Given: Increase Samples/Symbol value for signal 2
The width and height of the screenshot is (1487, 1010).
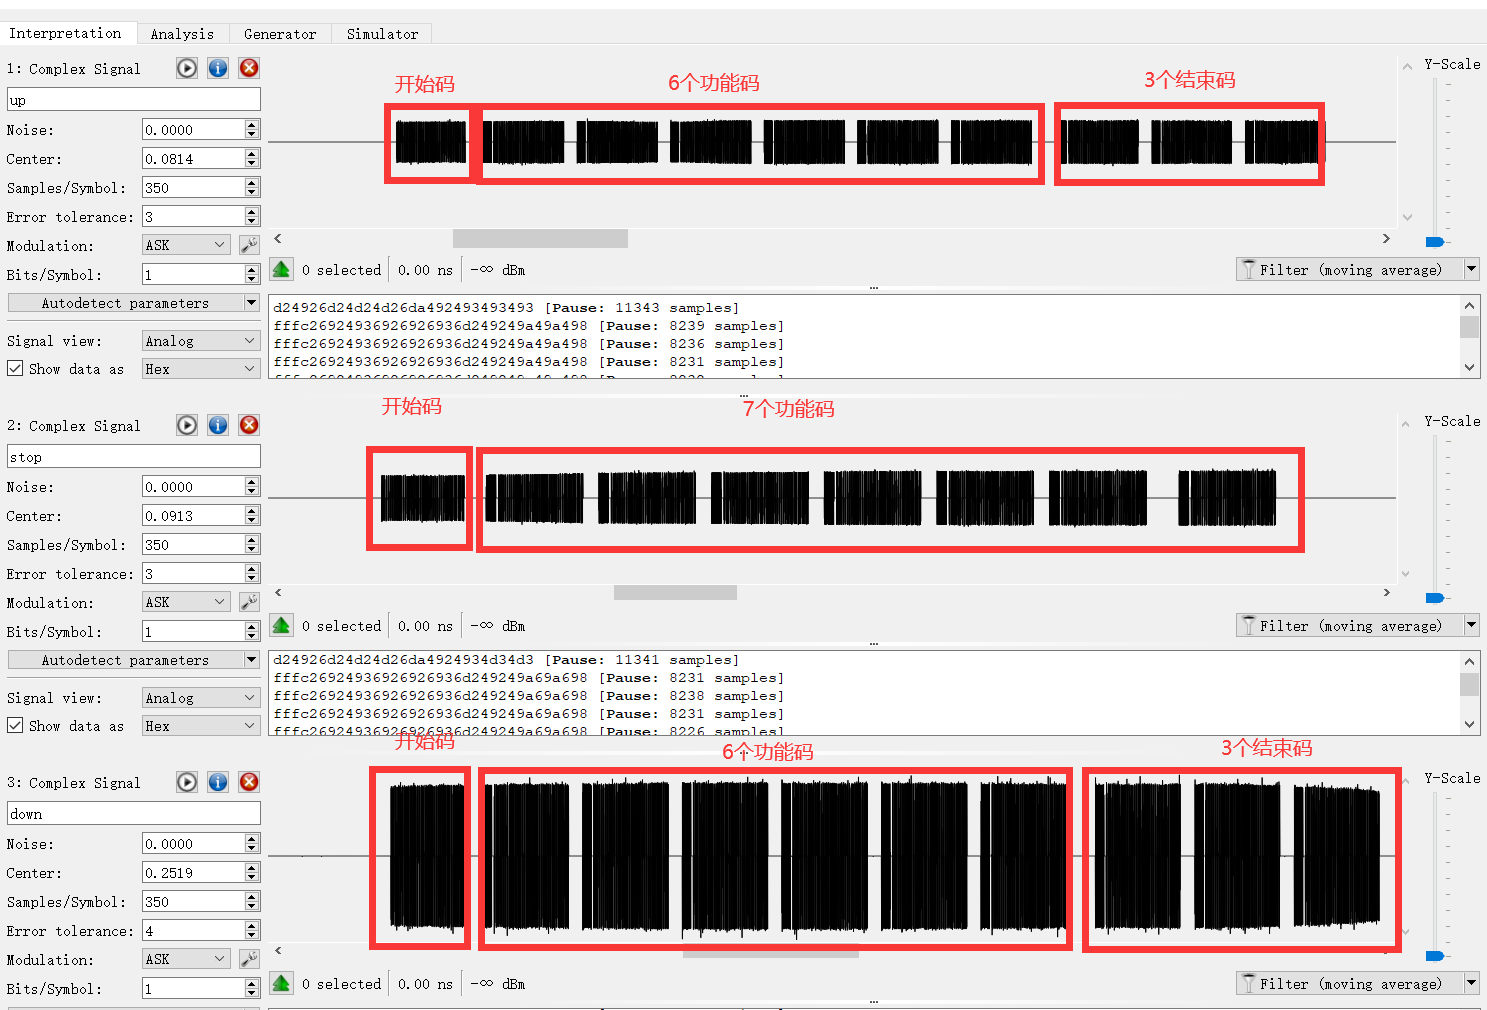Looking at the screenshot, I should [252, 540].
